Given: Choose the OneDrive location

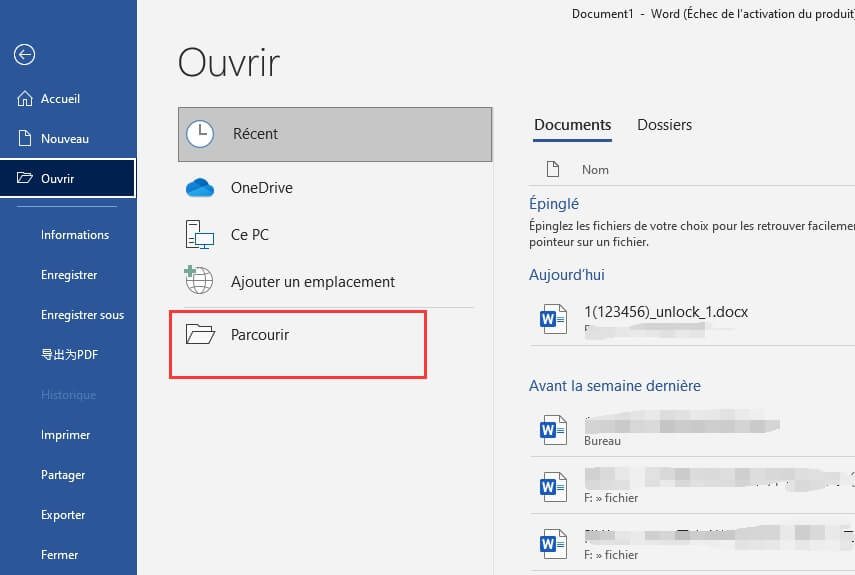Looking at the screenshot, I should [x=262, y=188].
